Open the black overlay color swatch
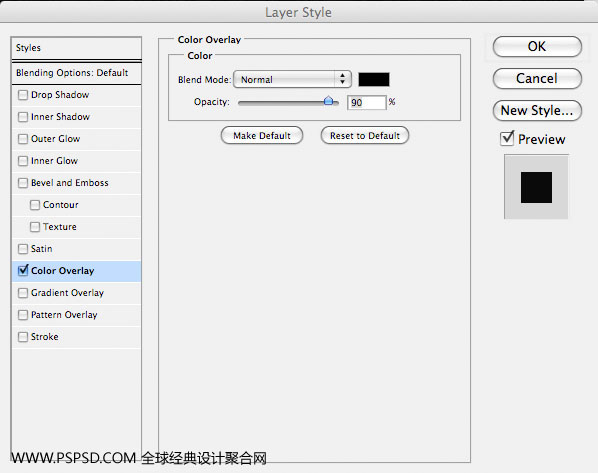Viewport: 598px width, 473px height. click(374, 79)
